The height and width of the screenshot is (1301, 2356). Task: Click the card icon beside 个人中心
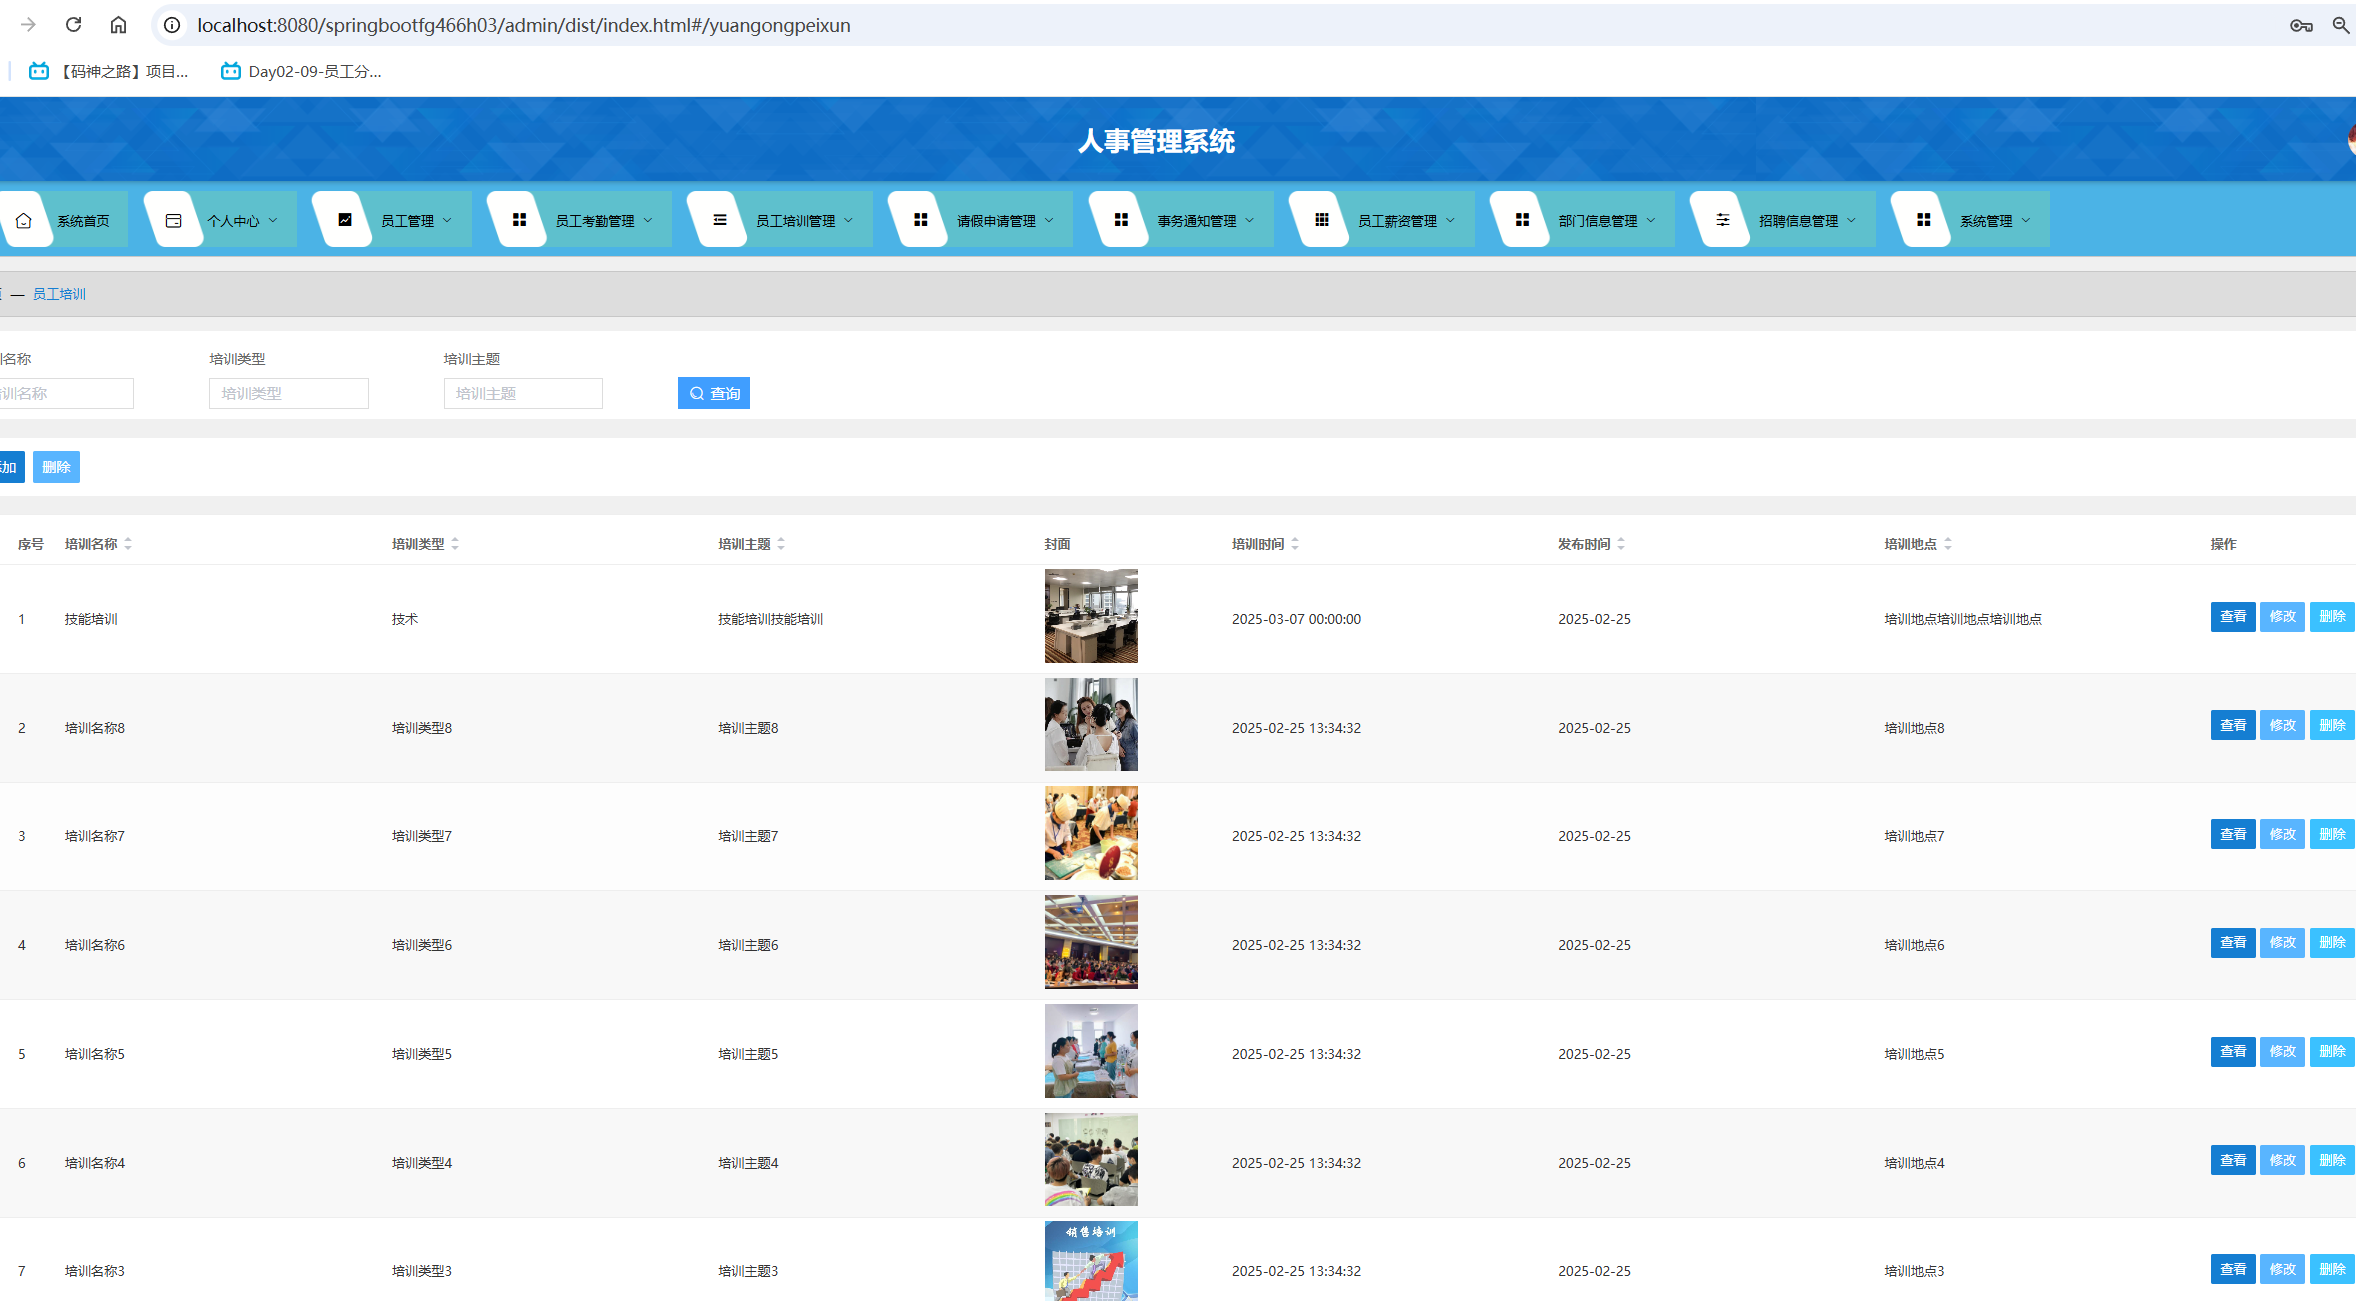coord(173,220)
